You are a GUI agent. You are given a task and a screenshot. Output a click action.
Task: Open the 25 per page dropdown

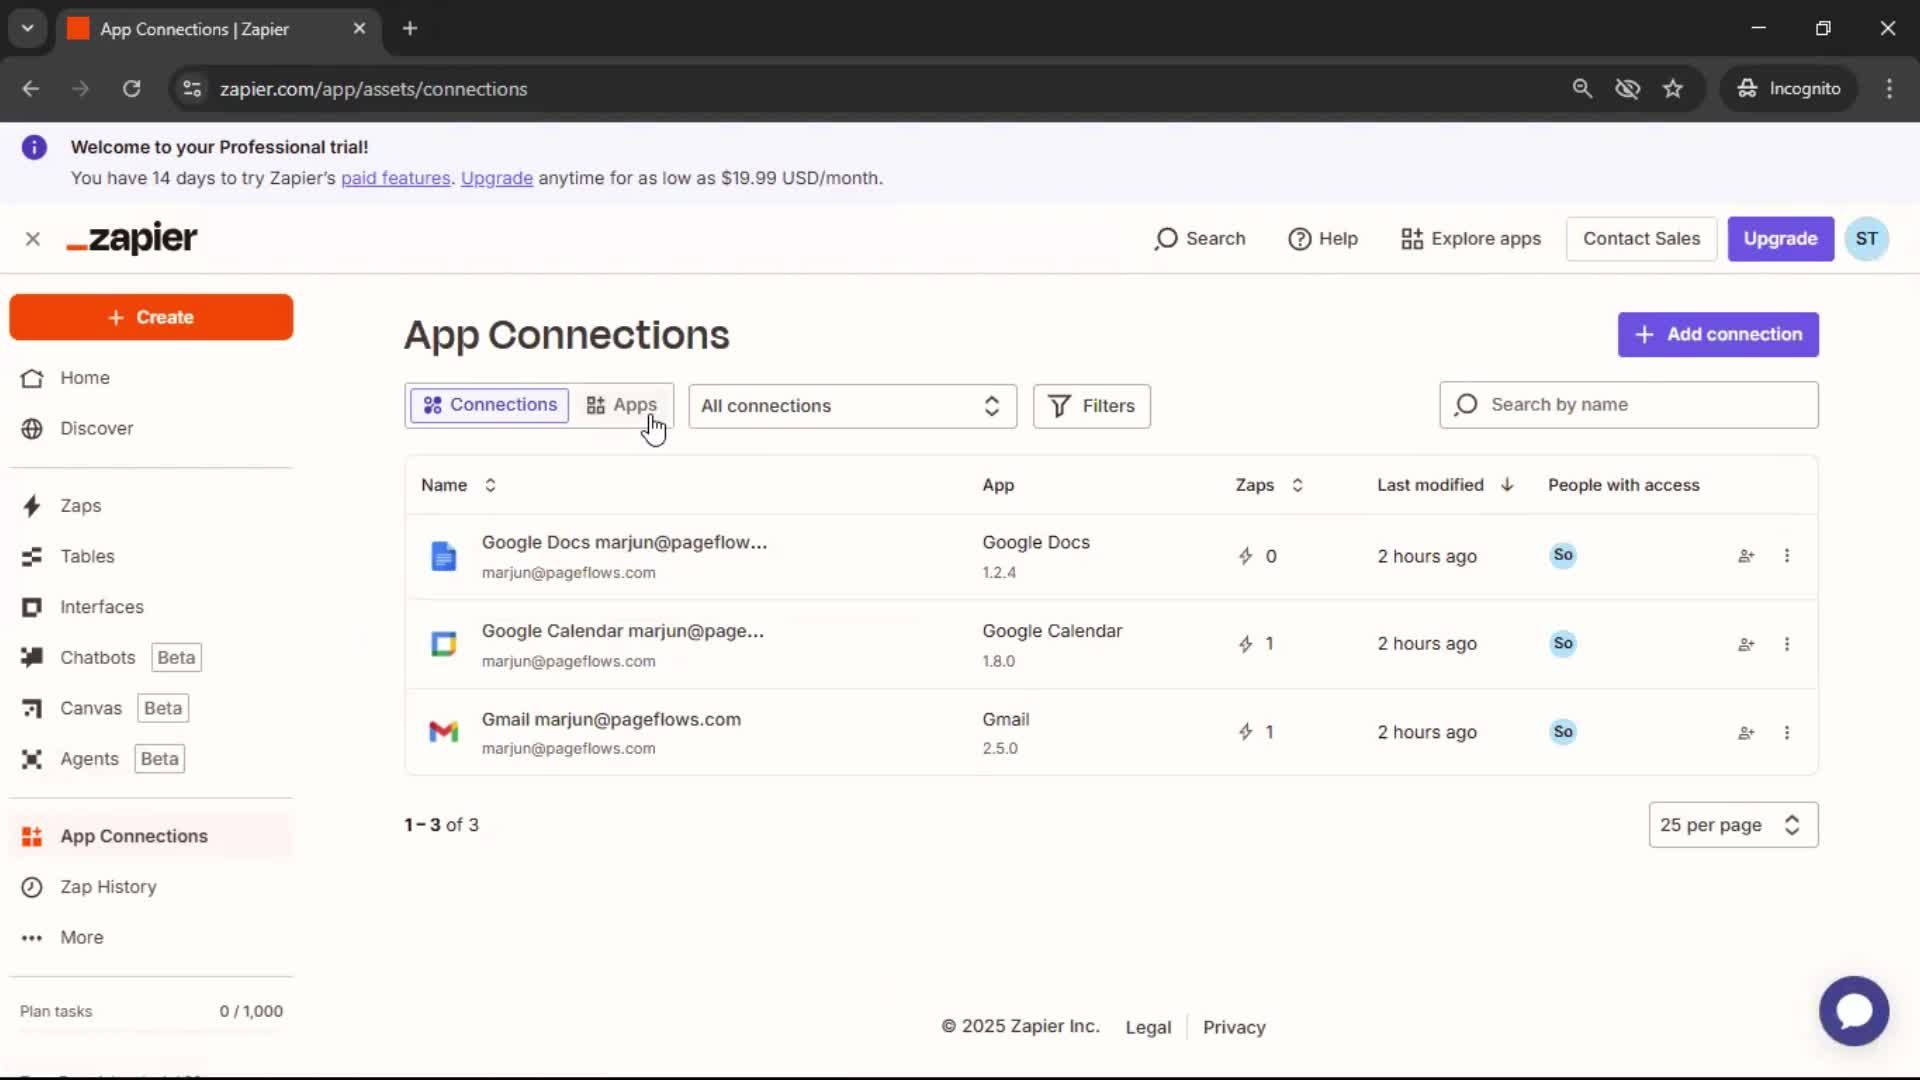click(x=1733, y=825)
